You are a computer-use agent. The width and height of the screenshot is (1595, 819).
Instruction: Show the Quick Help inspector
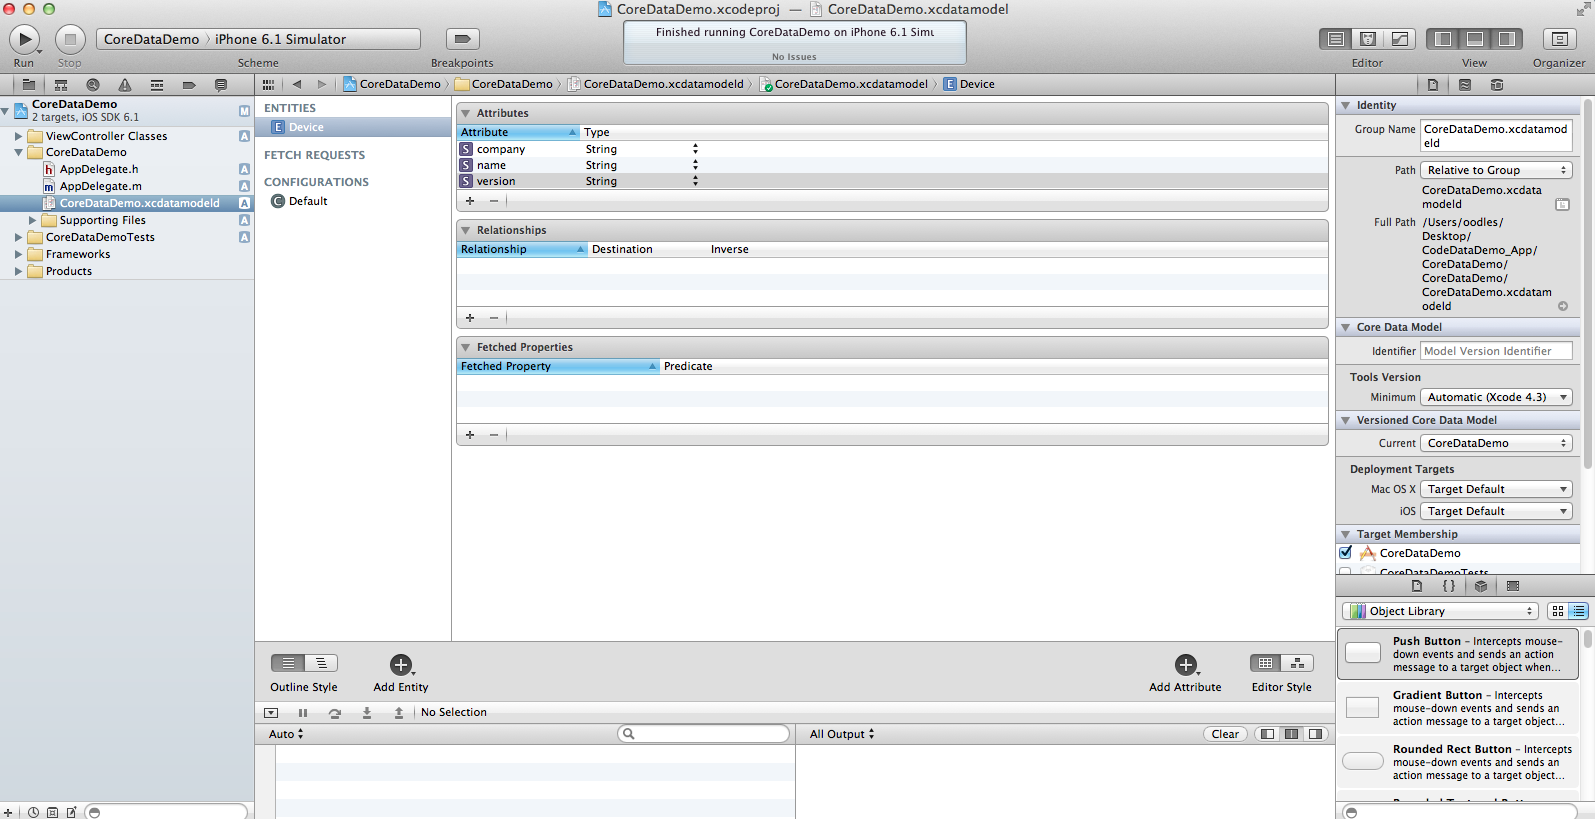(x=1465, y=85)
